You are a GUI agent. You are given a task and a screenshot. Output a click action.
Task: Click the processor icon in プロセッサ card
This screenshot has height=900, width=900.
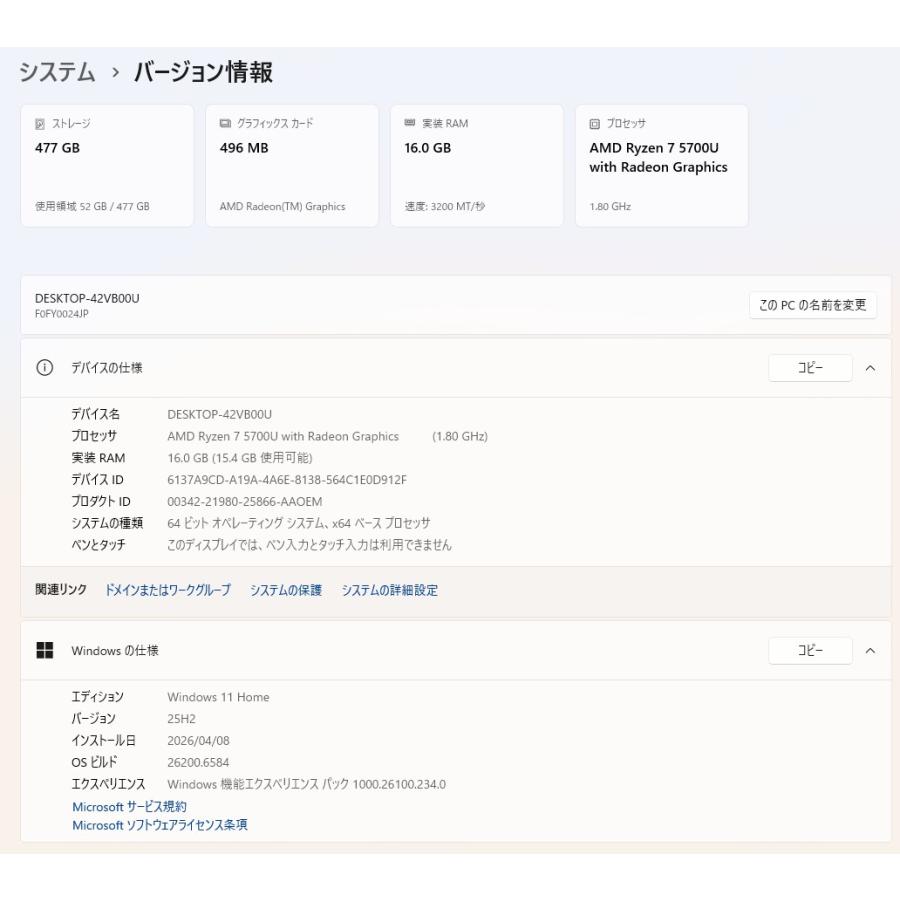pyautogui.click(x=595, y=124)
